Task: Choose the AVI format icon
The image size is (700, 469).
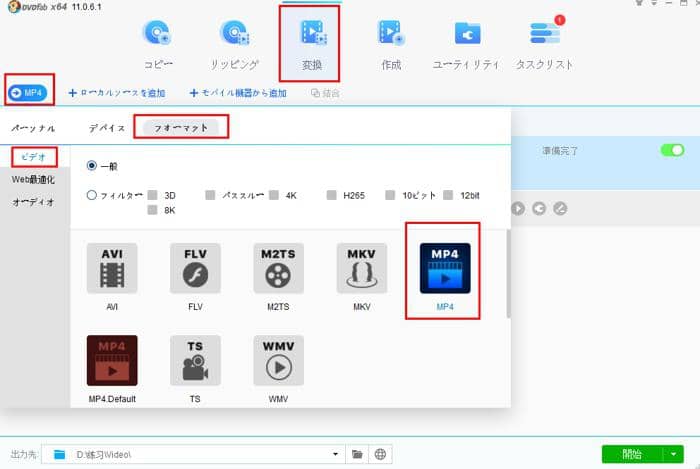Action: pyautogui.click(x=112, y=268)
